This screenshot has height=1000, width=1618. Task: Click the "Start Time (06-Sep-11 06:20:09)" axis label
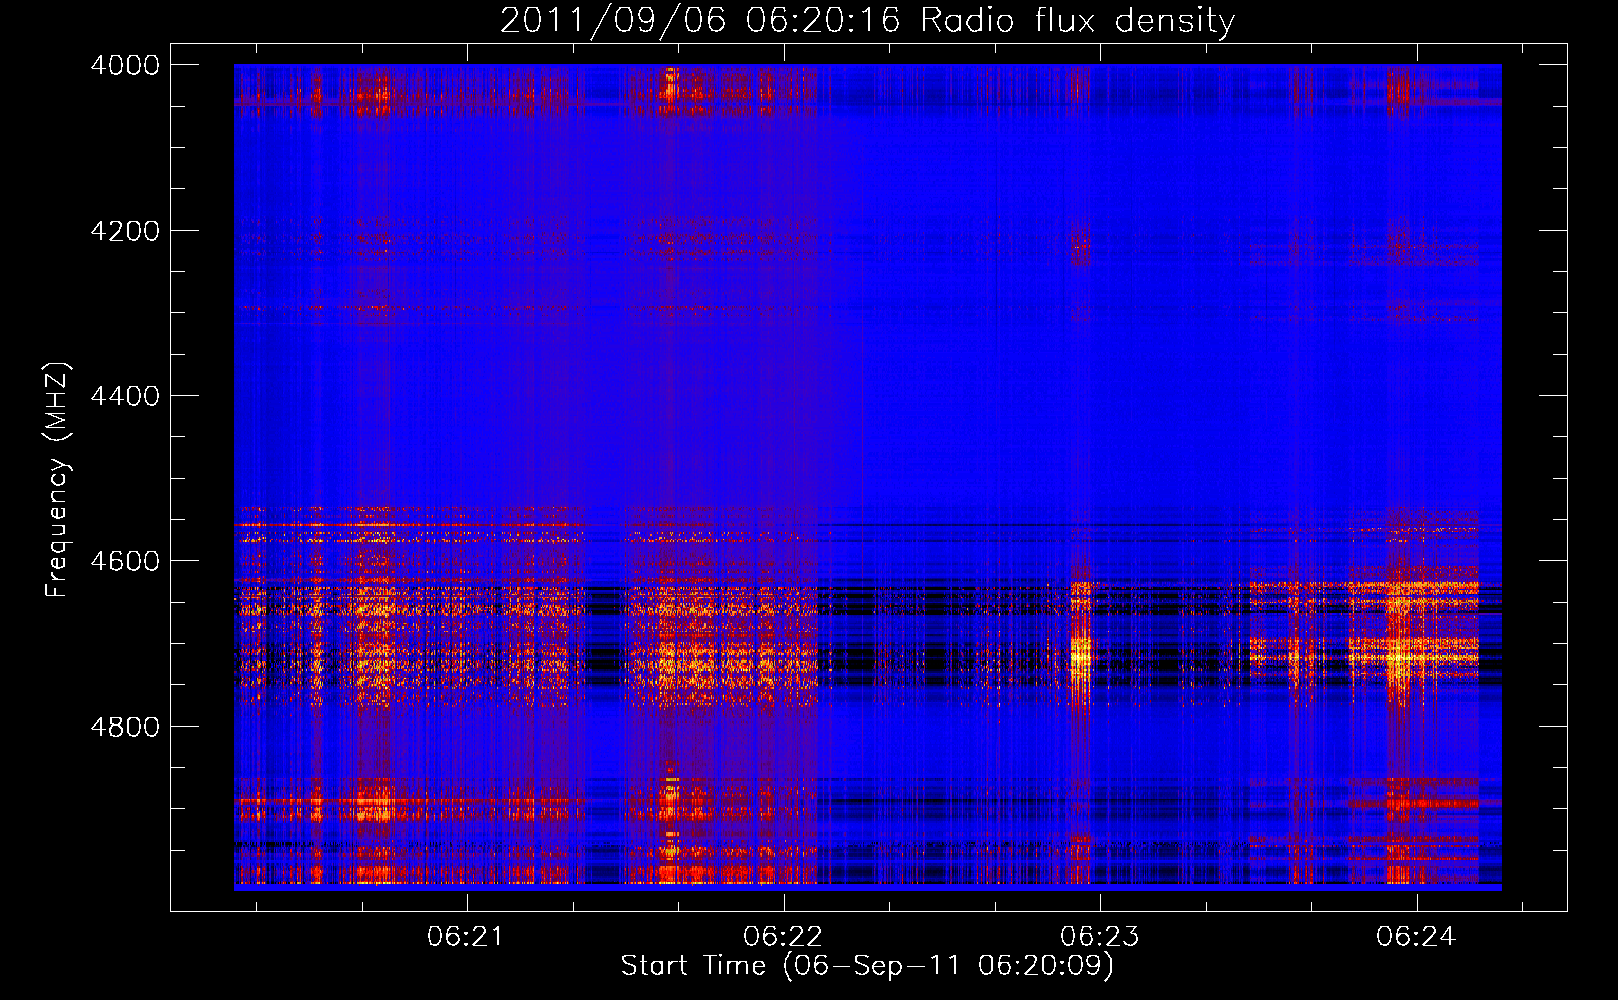coord(867,966)
